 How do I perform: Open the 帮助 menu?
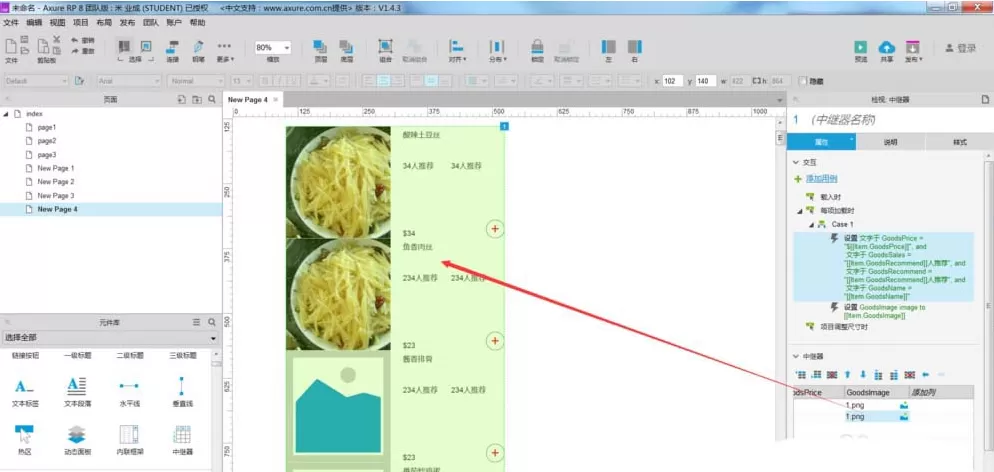[197, 22]
